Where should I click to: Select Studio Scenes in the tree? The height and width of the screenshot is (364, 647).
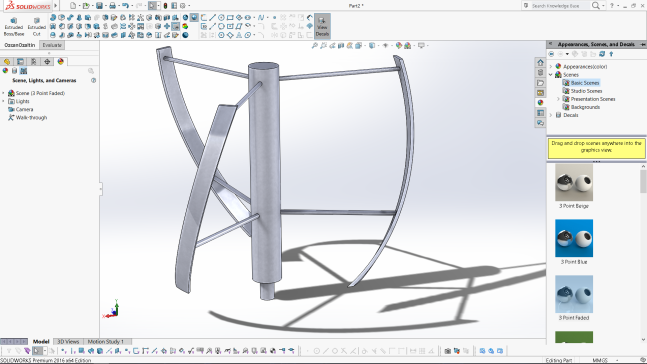586,91
